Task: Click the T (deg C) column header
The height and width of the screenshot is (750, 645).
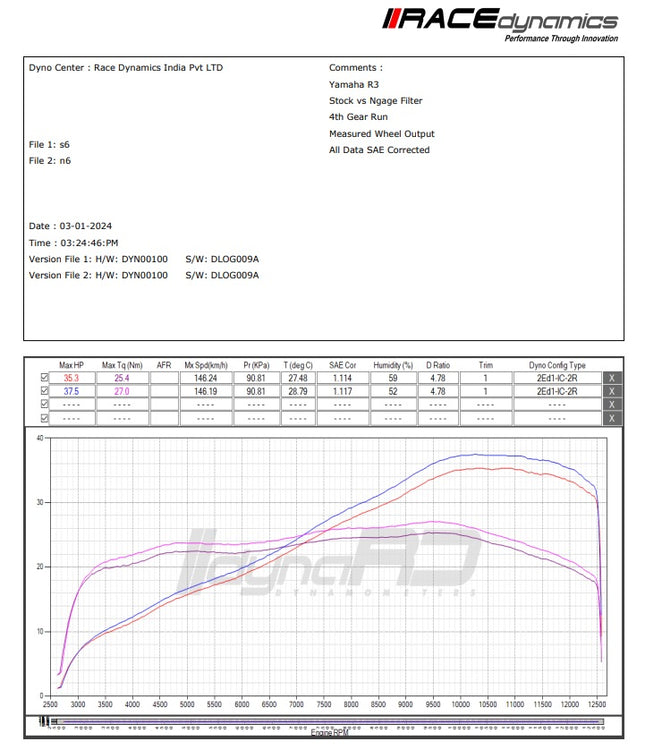Action: pyautogui.click(x=298, y=365)
